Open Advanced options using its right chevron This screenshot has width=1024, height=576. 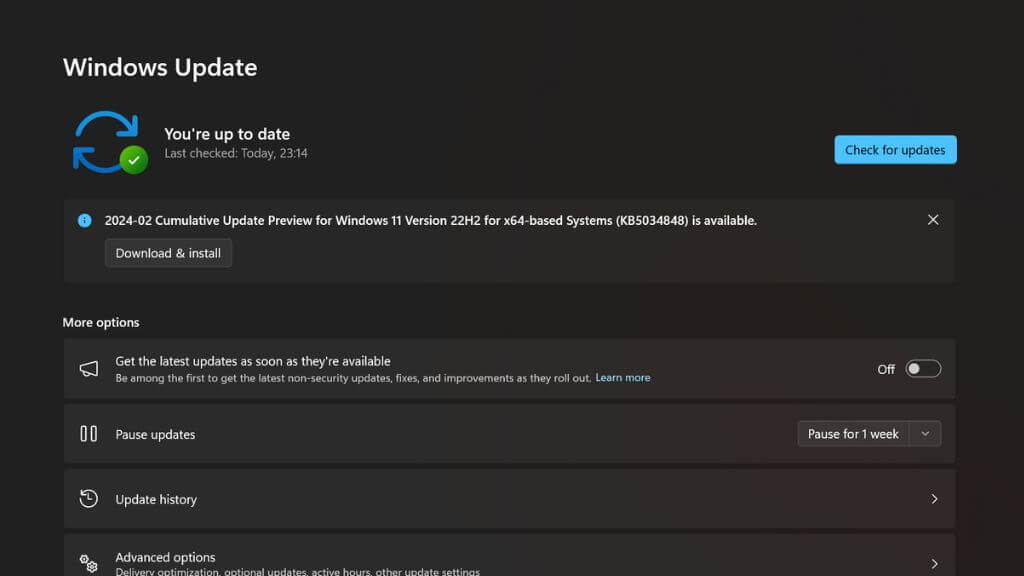[934, 563]
